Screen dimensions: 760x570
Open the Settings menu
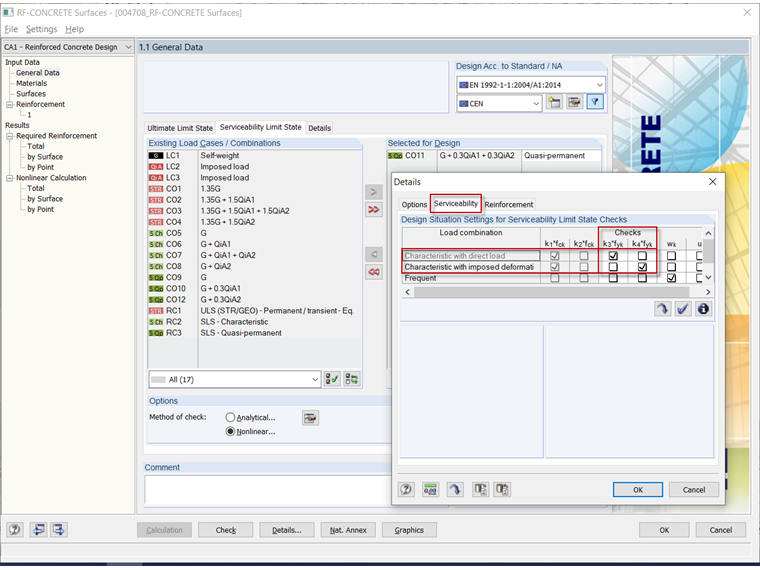point(42,29)
